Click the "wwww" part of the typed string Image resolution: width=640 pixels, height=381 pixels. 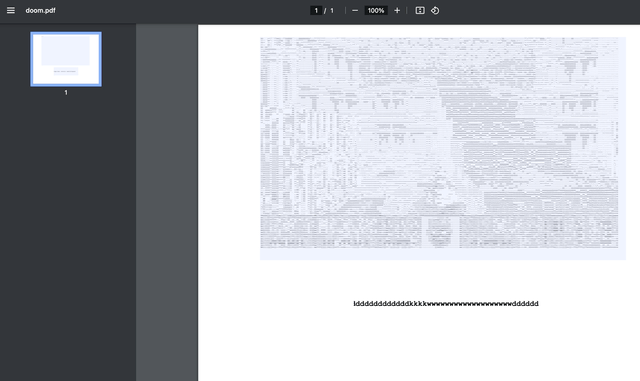coord(469,303)
